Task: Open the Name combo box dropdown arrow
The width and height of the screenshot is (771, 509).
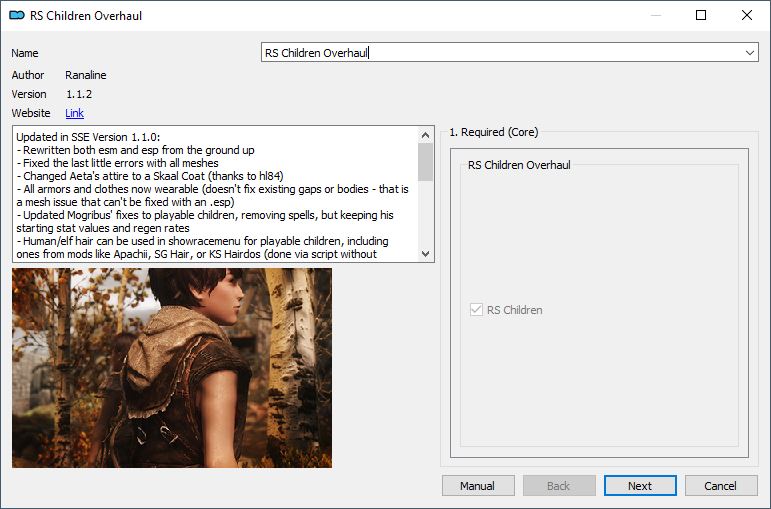Action: coord(749,53)
